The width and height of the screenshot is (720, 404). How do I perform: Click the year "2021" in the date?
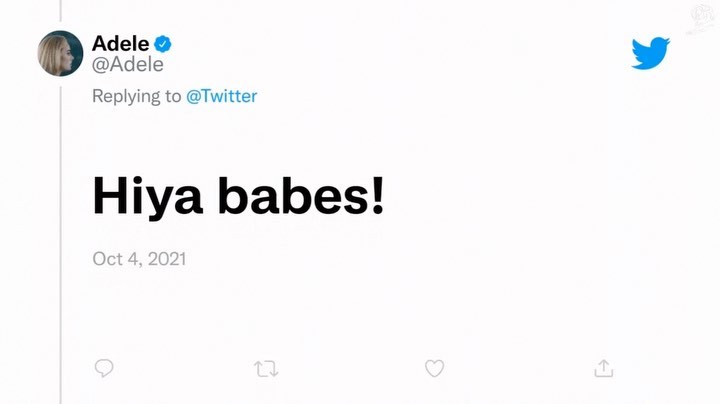point(165,258)
